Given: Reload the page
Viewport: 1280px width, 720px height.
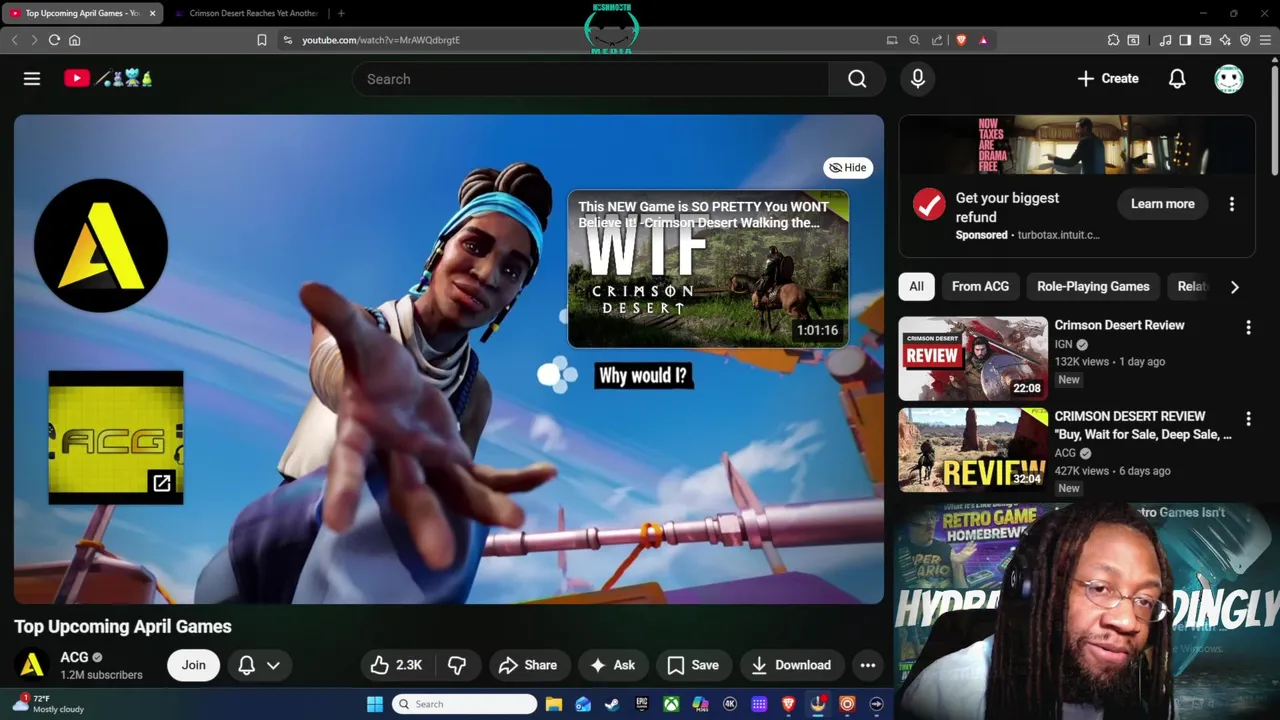Looking at the screenshot, I should click(54, 40).
